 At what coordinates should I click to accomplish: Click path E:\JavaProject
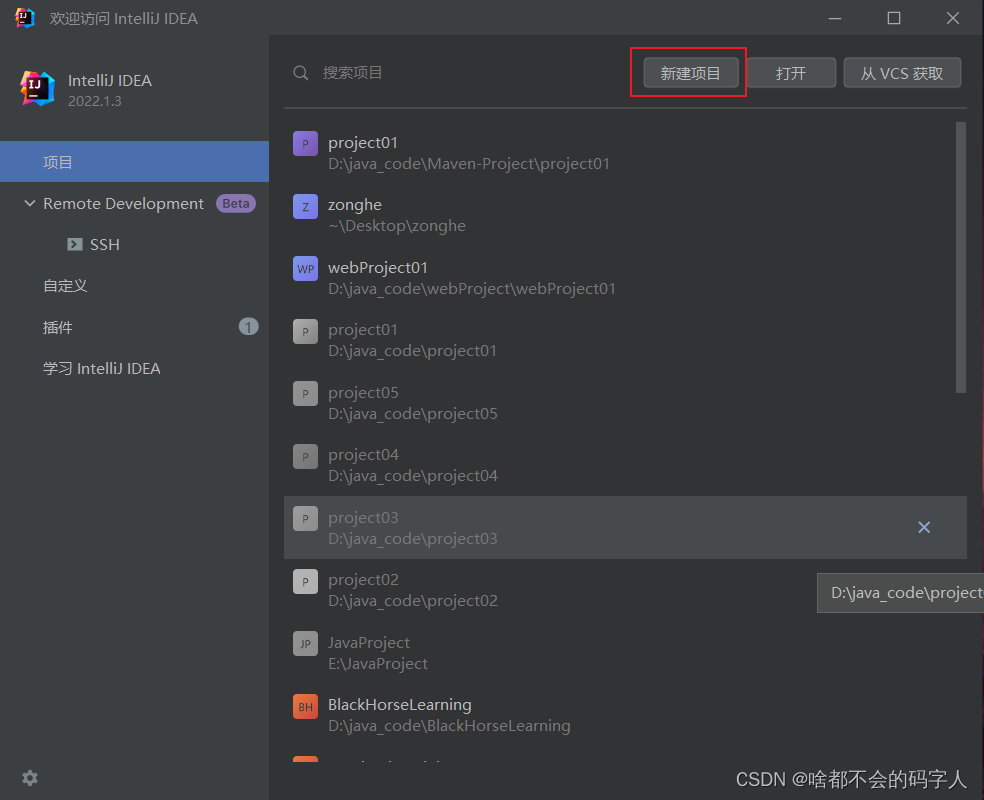(378, 664)
